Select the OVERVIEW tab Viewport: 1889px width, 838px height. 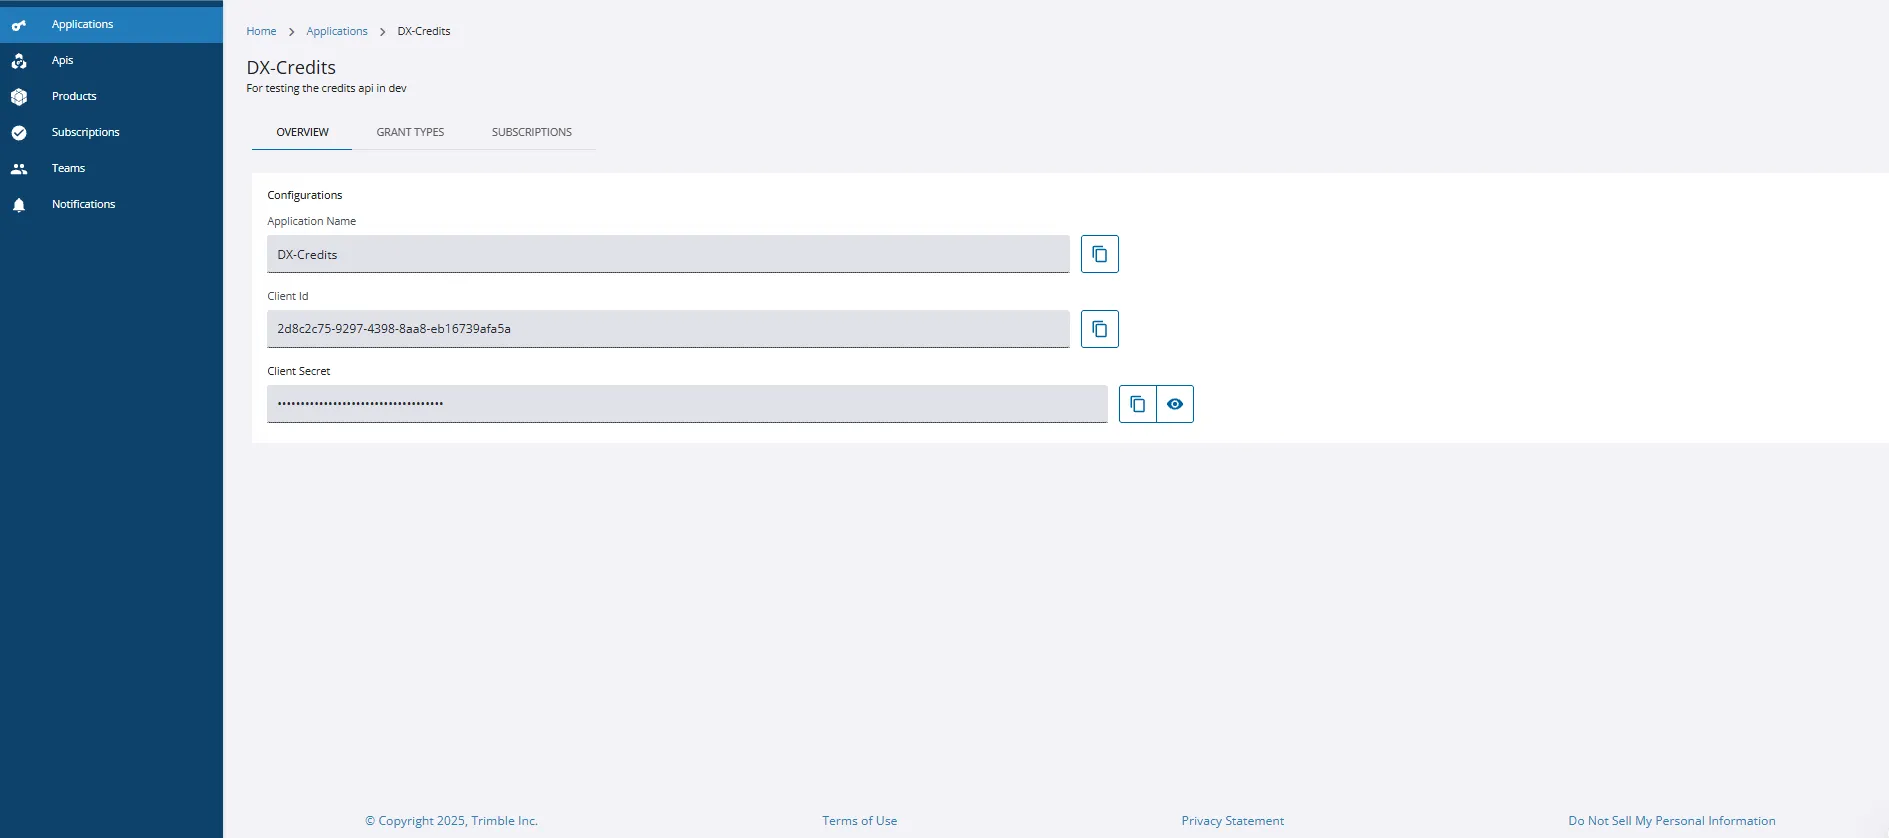coord(302,132)
